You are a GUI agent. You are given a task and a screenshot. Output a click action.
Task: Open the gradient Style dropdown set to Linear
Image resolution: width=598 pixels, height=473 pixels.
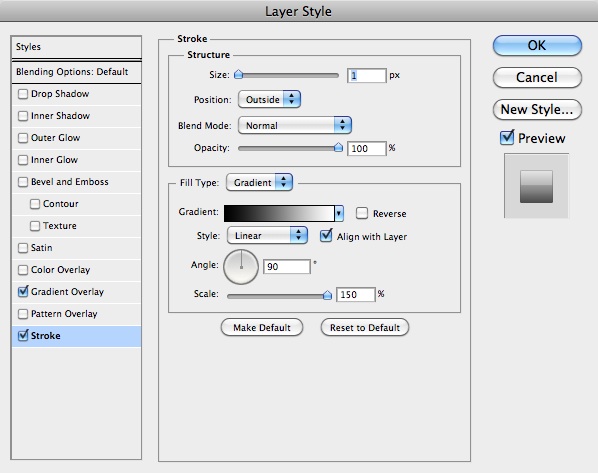[267, 235]
